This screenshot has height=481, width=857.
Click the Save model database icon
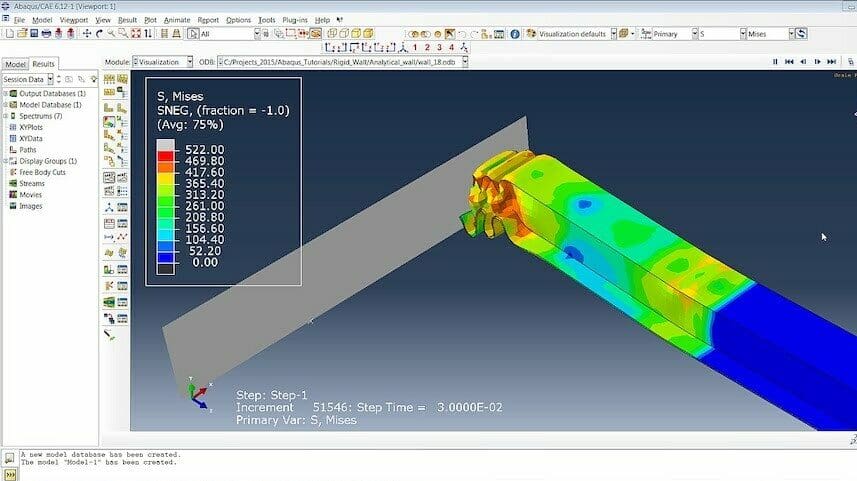[x=35, y=34]
